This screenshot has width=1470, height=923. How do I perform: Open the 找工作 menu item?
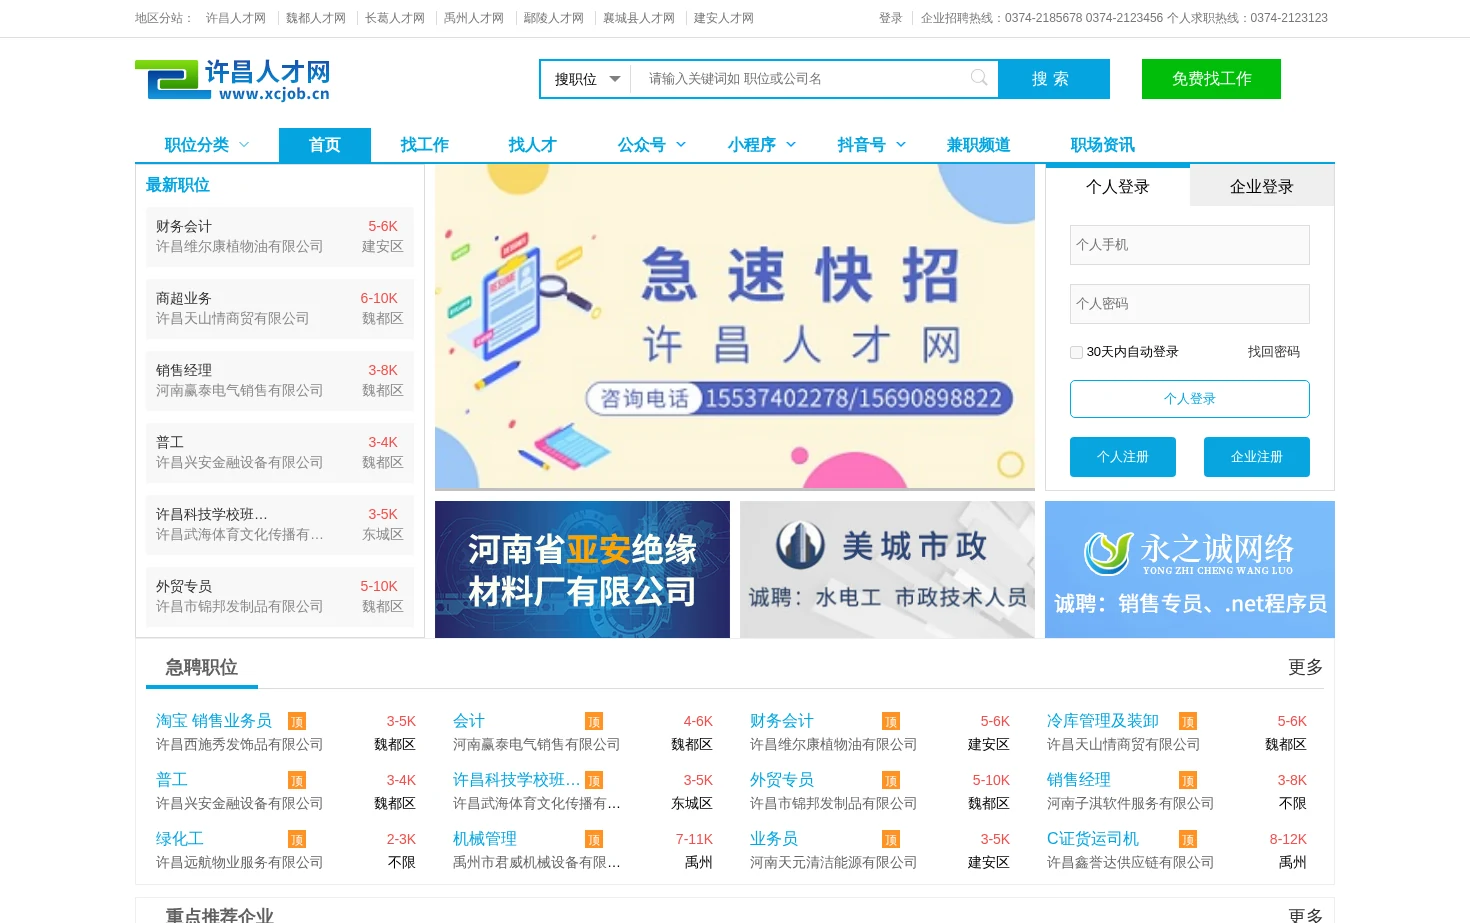point(425,145)
